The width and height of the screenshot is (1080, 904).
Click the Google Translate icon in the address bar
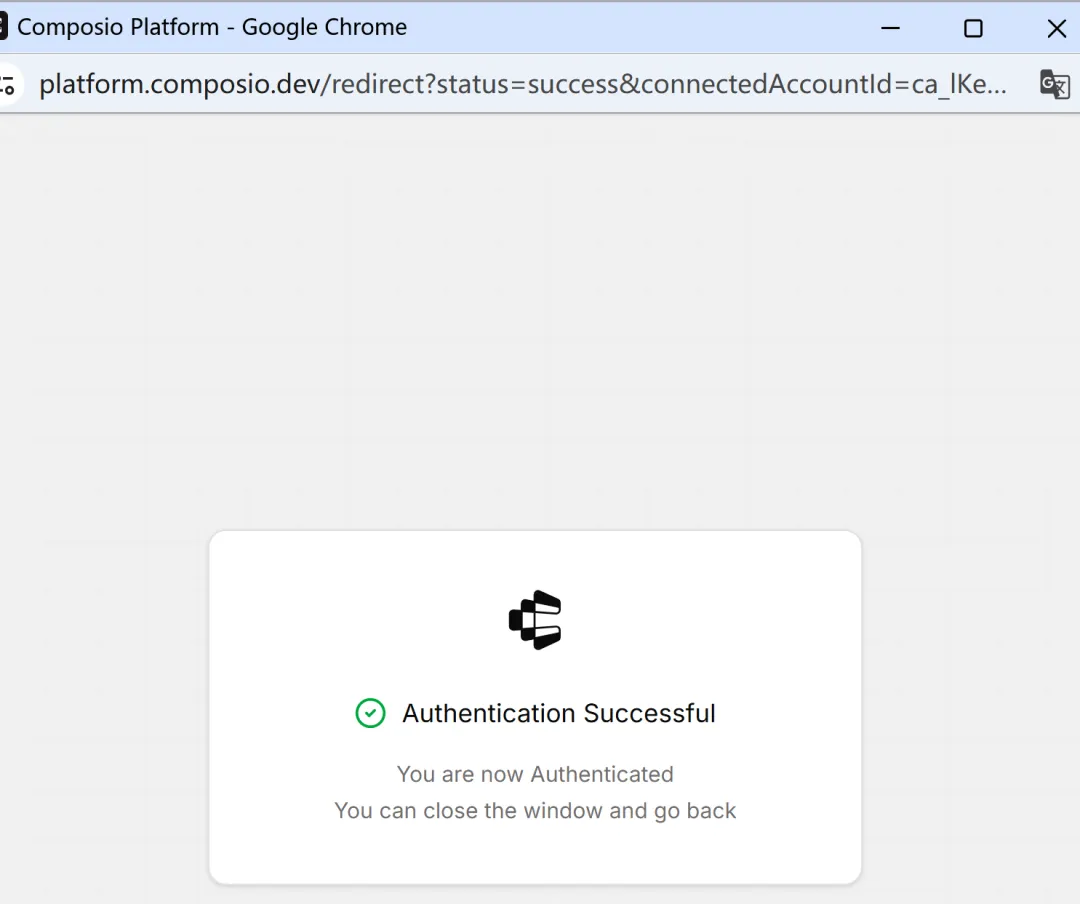[1054, 85]
